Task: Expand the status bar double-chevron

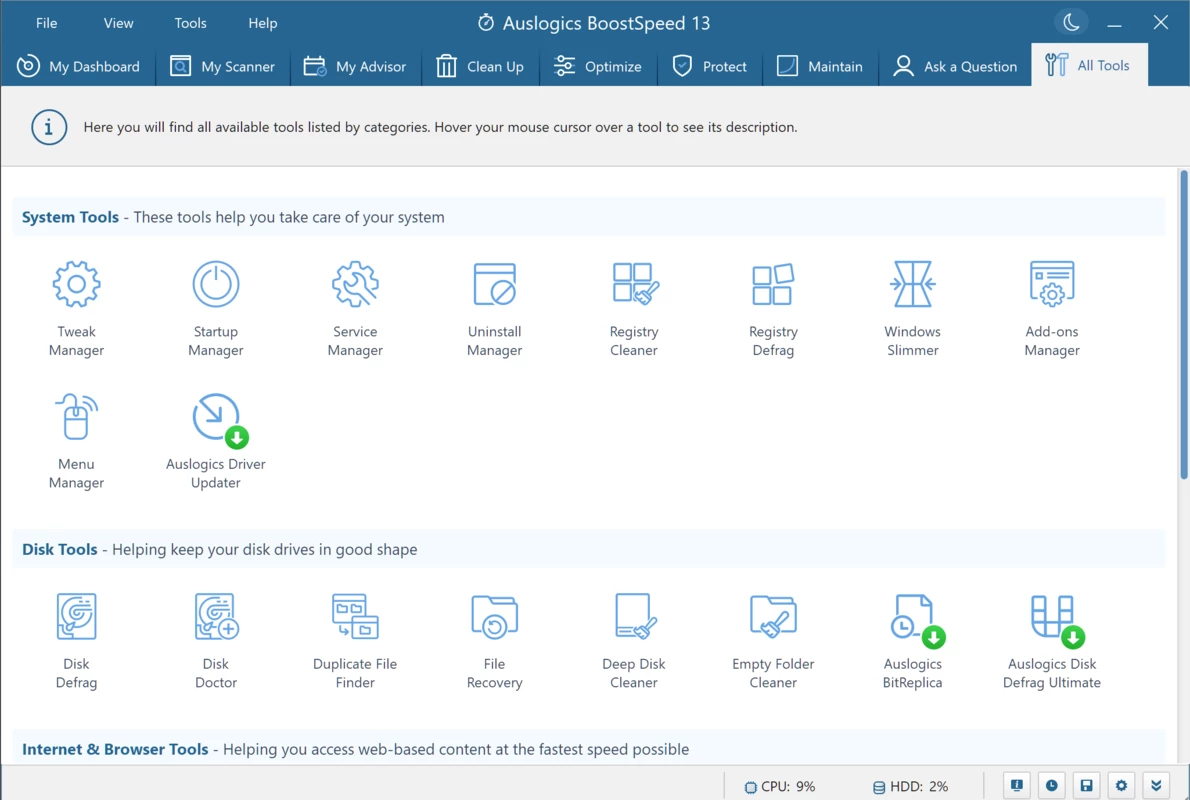Action: tap(1157, 786)
